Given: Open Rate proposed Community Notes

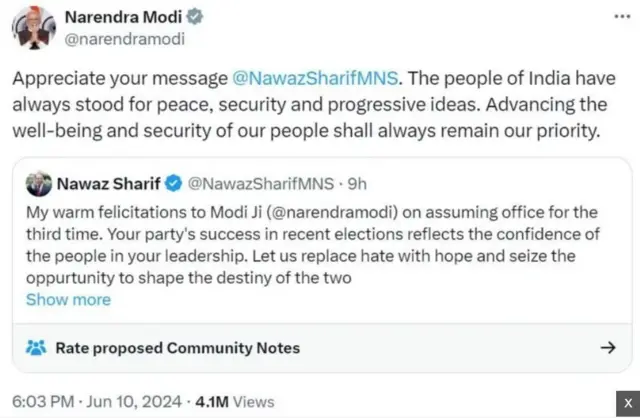Looking at the screenshot, I should click(177, 348).
